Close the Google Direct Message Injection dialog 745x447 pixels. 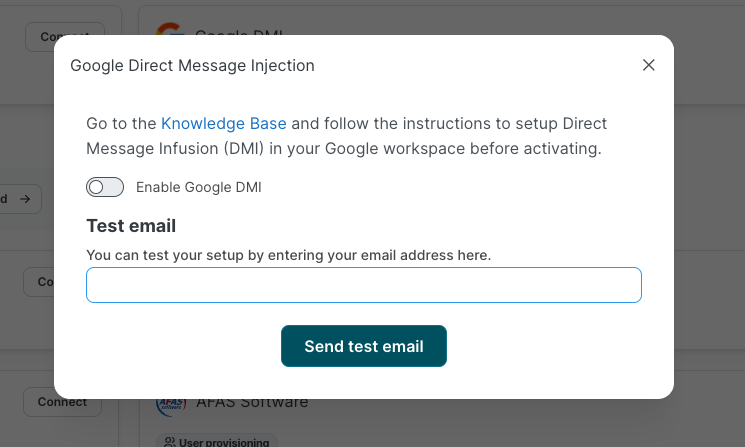pos(648,65)
